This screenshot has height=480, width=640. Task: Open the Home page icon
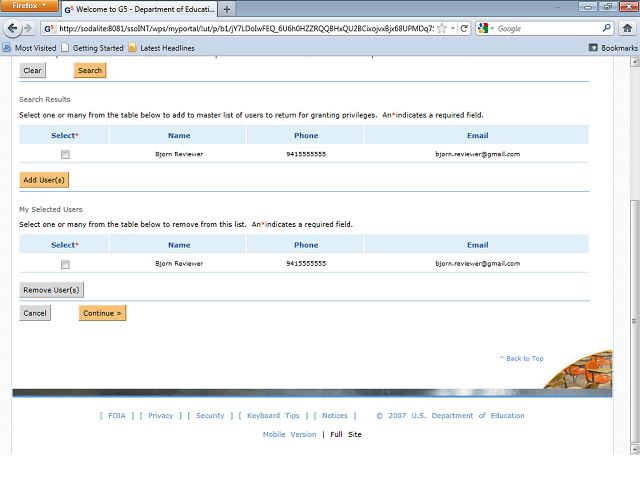pos(627,28)
